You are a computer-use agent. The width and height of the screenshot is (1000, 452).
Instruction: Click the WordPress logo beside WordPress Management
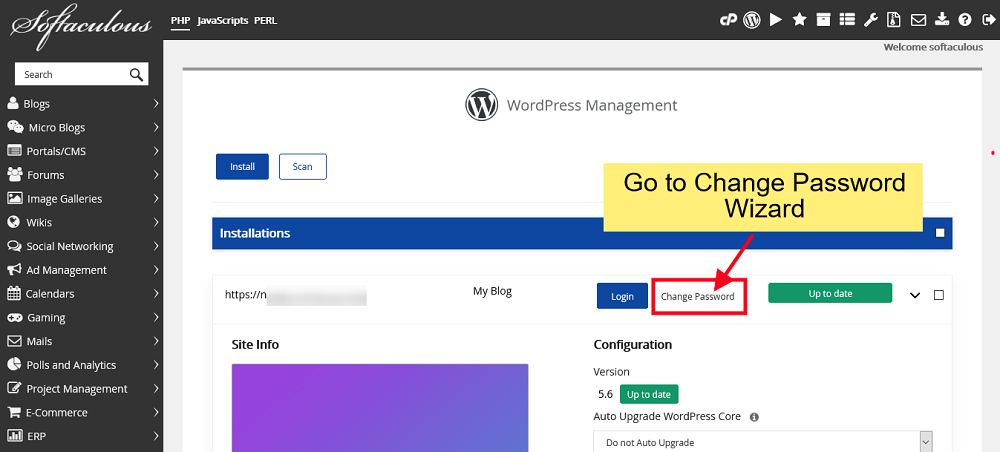pos(482,105)
